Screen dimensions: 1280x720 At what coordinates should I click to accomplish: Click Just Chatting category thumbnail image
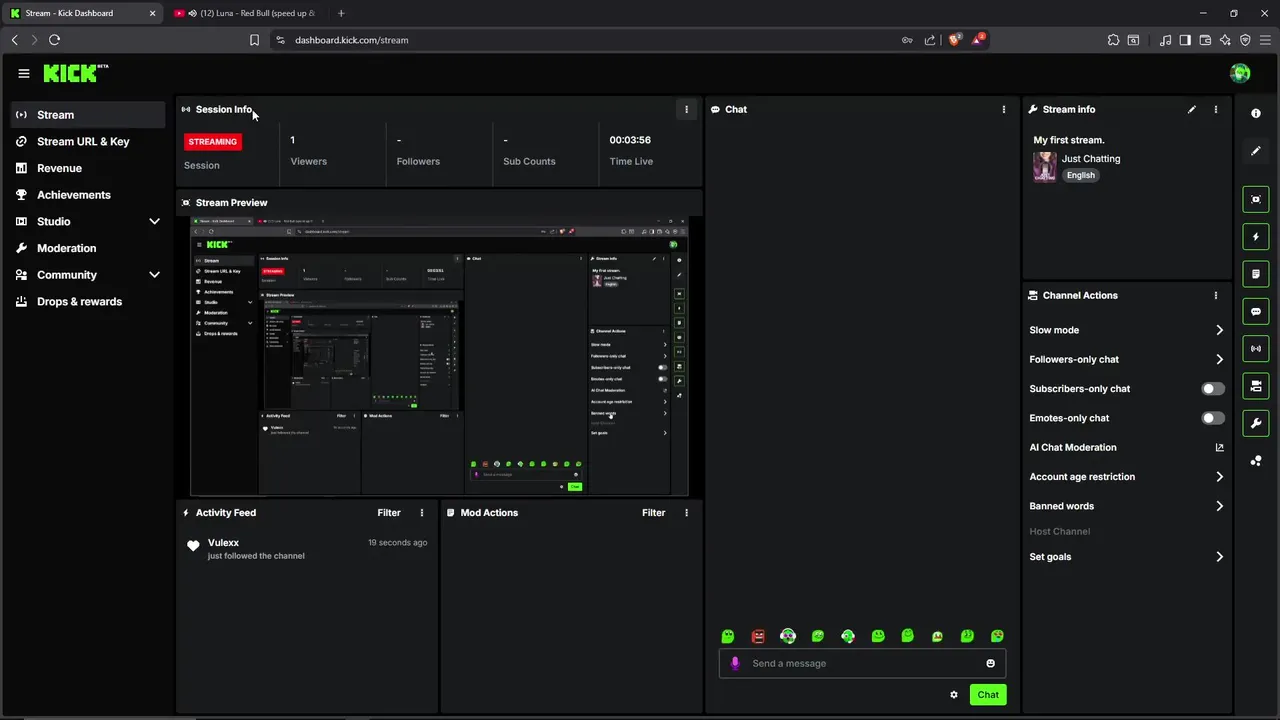point(1045,167)
